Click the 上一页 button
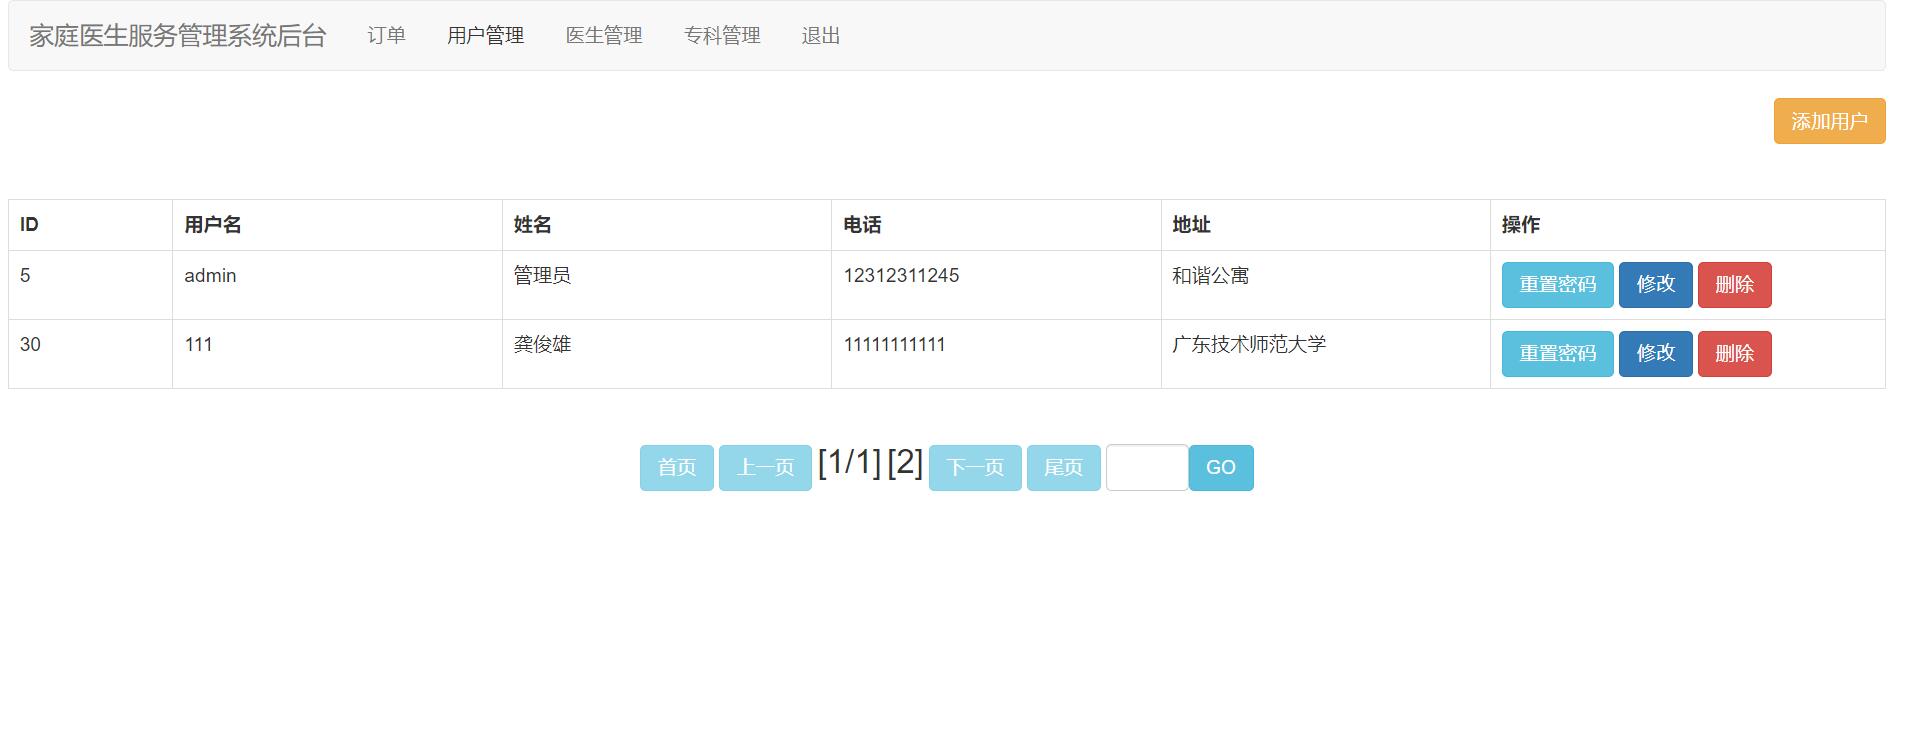The height and width of the screenshot is (747, 1907). coord(765,468)
